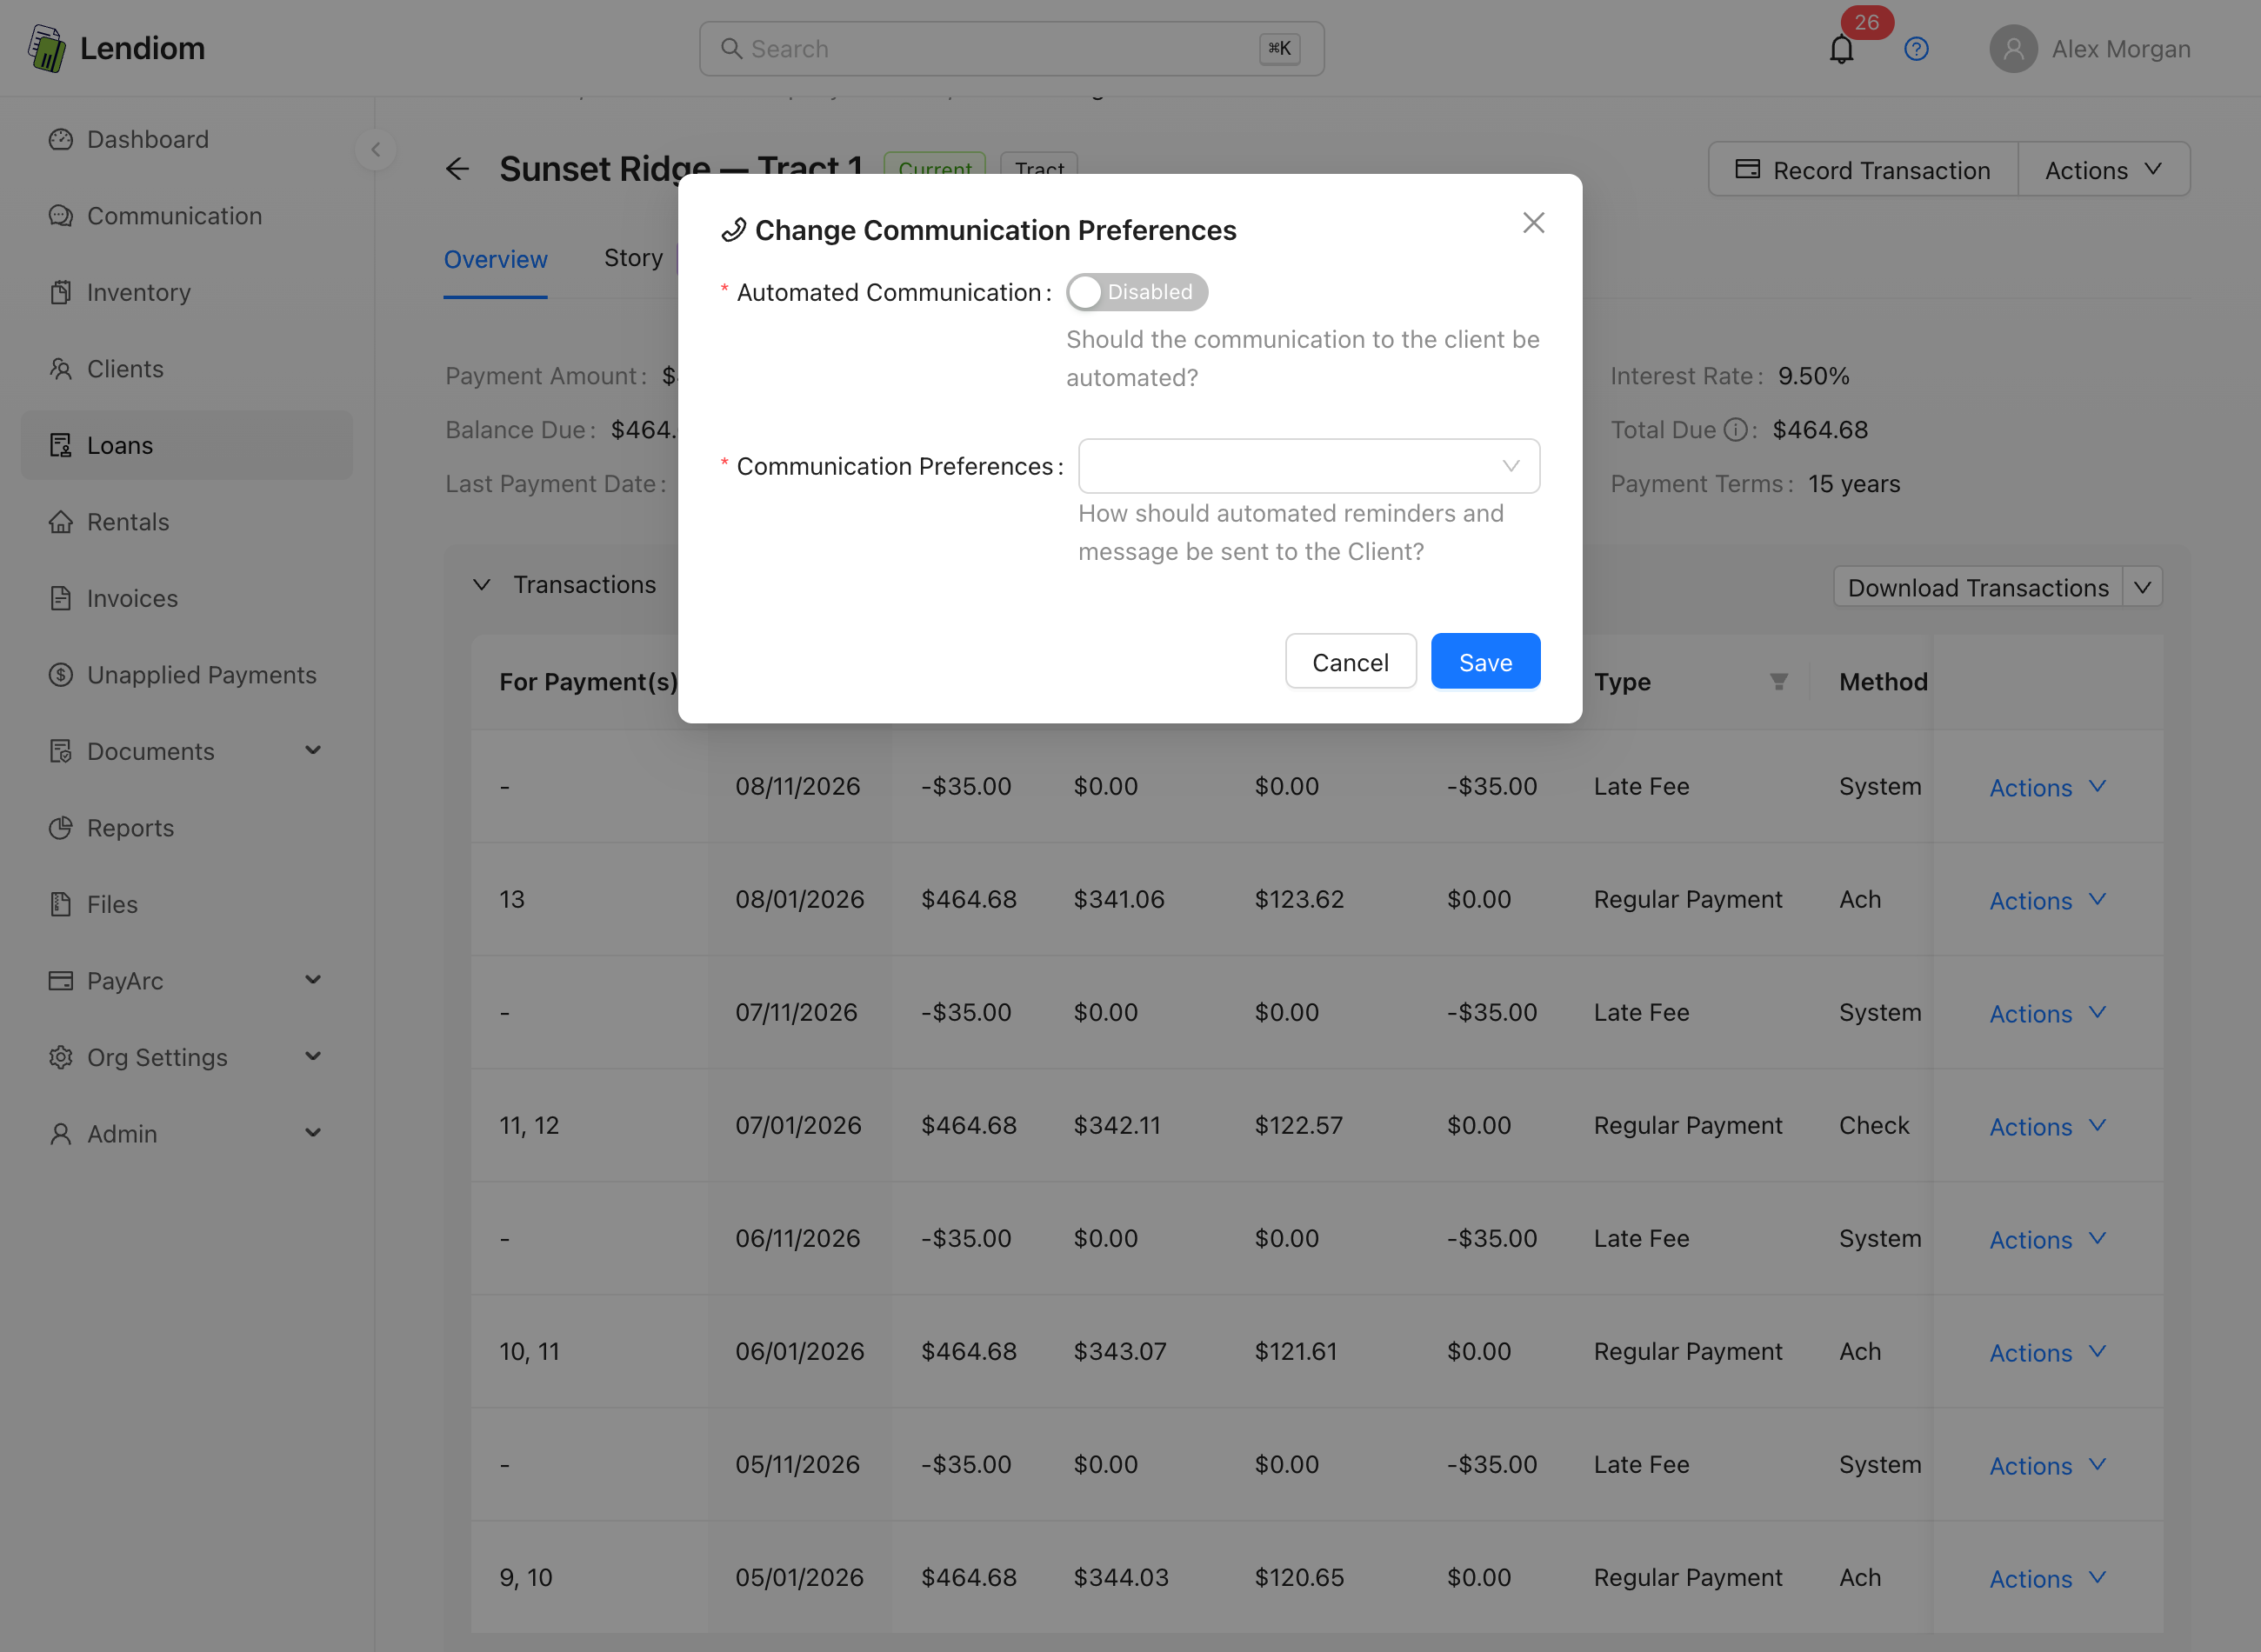This screenshot has height=1652, width=2261.
Task: Click the Inventory sidebar icon
Action: (61, 292)
